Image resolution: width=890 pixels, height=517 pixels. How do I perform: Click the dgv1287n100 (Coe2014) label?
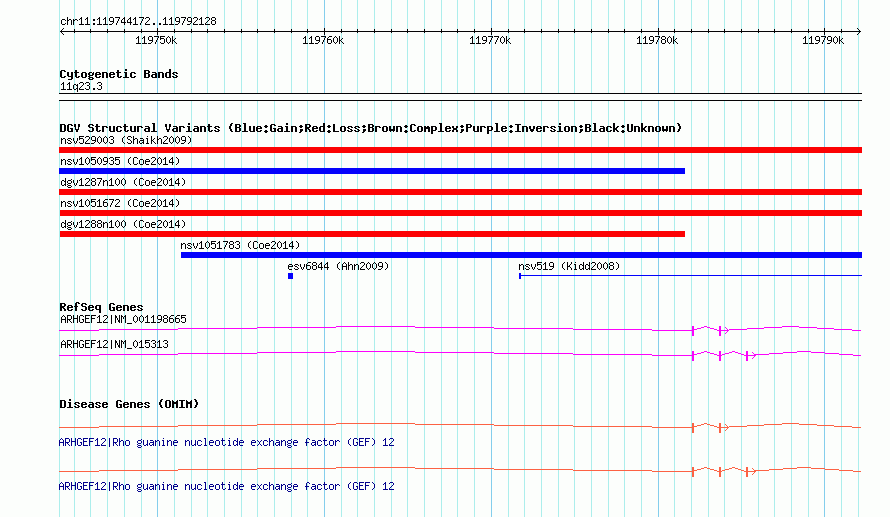pos(123,182)
